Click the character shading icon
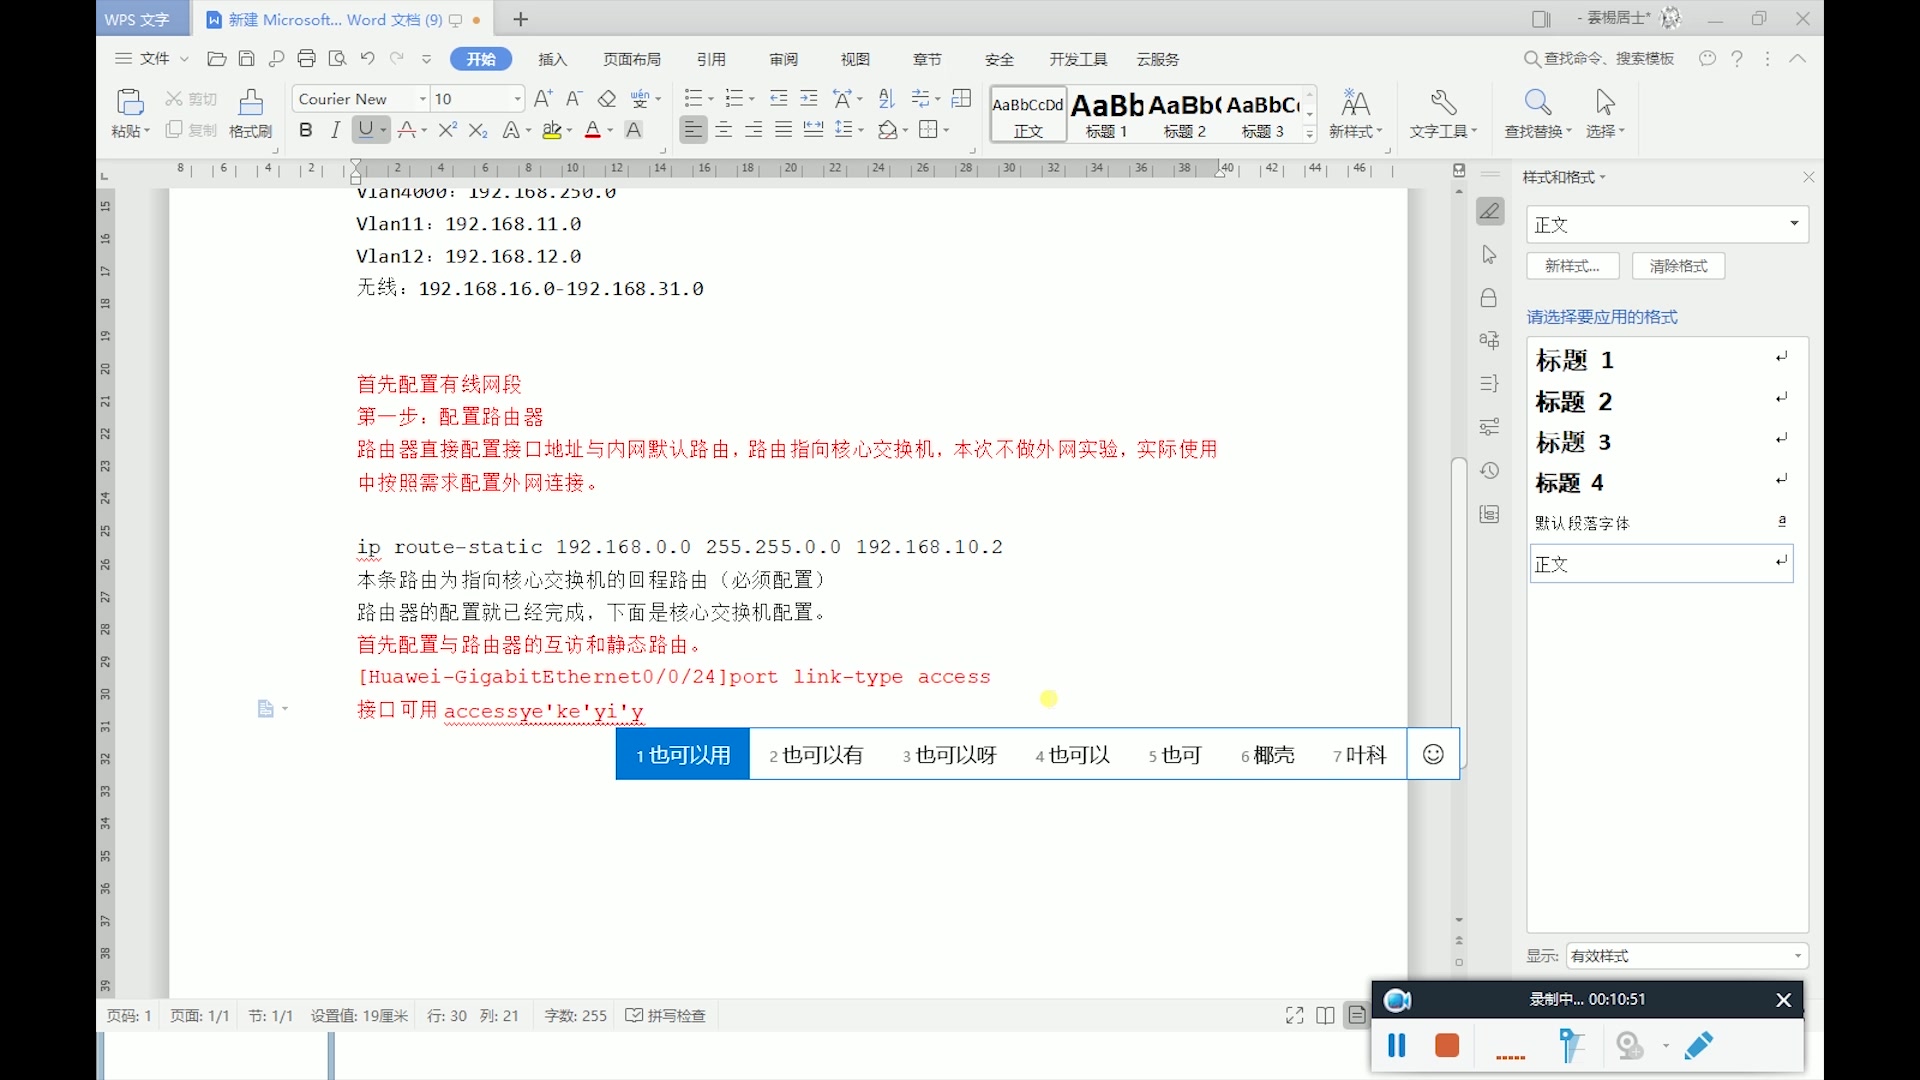Viewport: 1920px width, 1080px height. tap(633, 131)
